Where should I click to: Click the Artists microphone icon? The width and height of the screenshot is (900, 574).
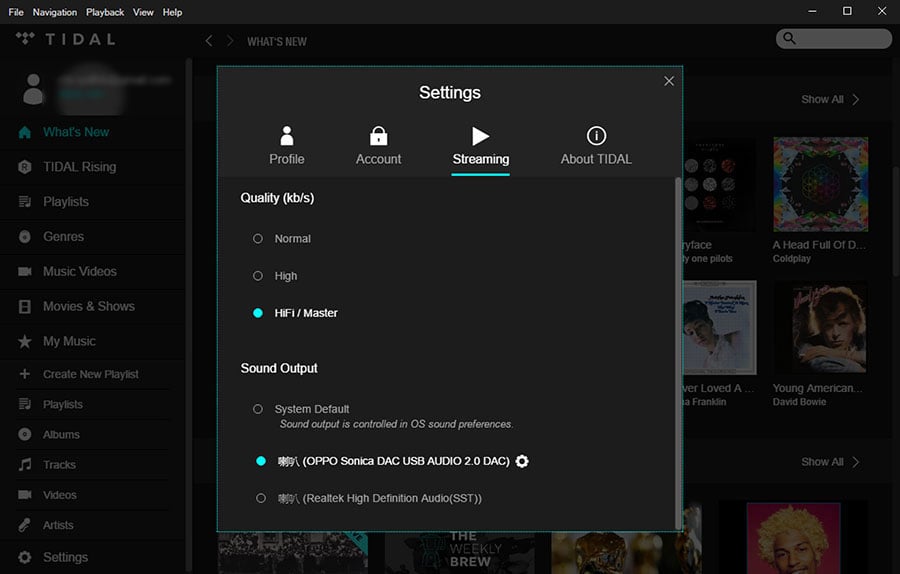click(25, 525)
